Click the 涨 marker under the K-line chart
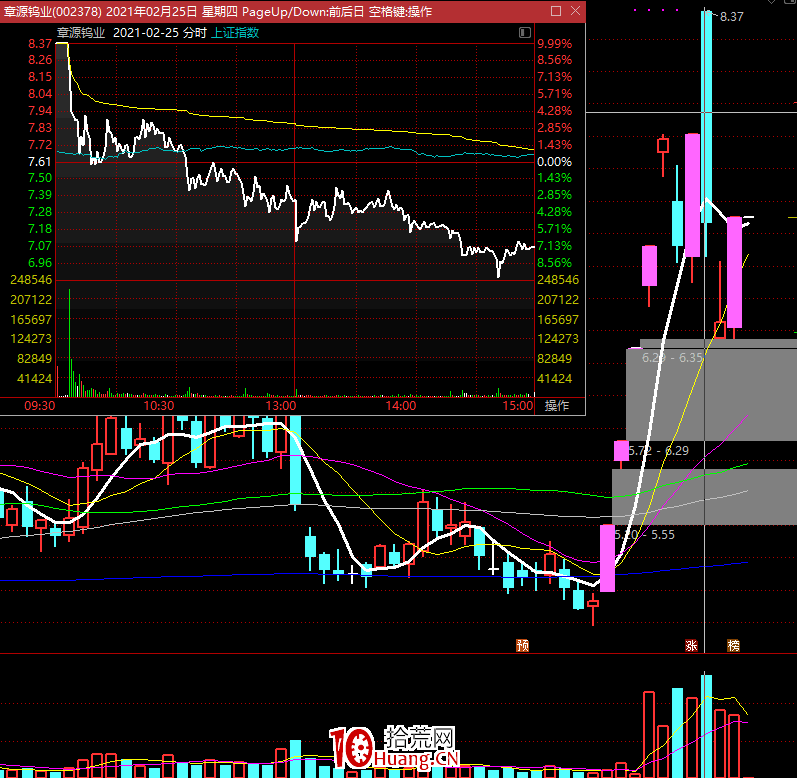This screenshot has height=778, width=797. (x=691, y=645)
